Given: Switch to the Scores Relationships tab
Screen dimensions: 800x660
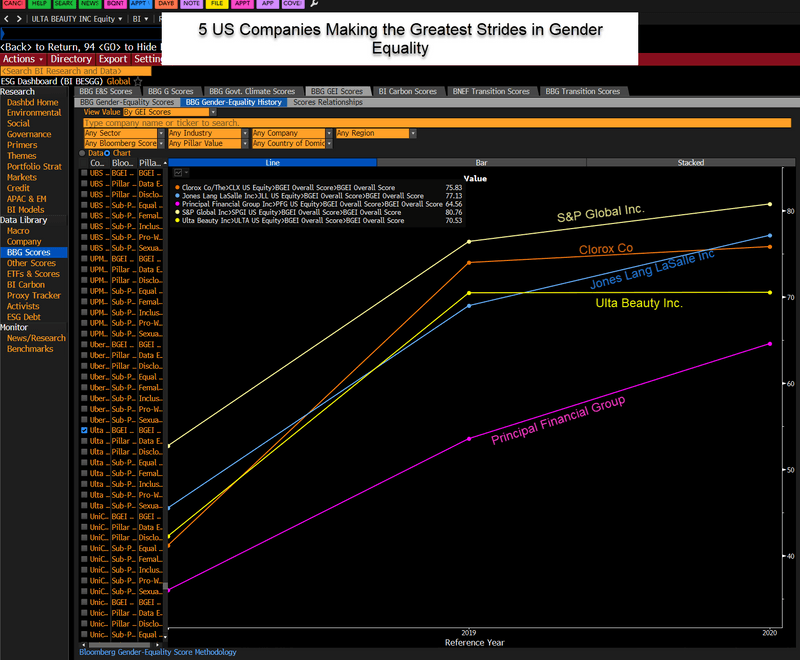Looking at the screenshot, I should tap(327, 103).
